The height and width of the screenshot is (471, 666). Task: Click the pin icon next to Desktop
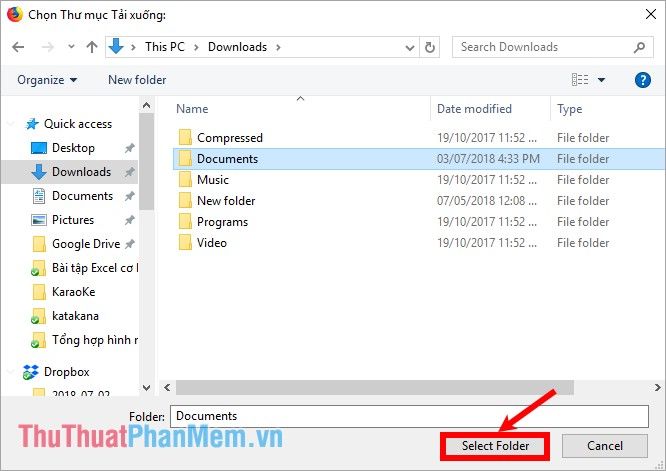pos(130,148)
